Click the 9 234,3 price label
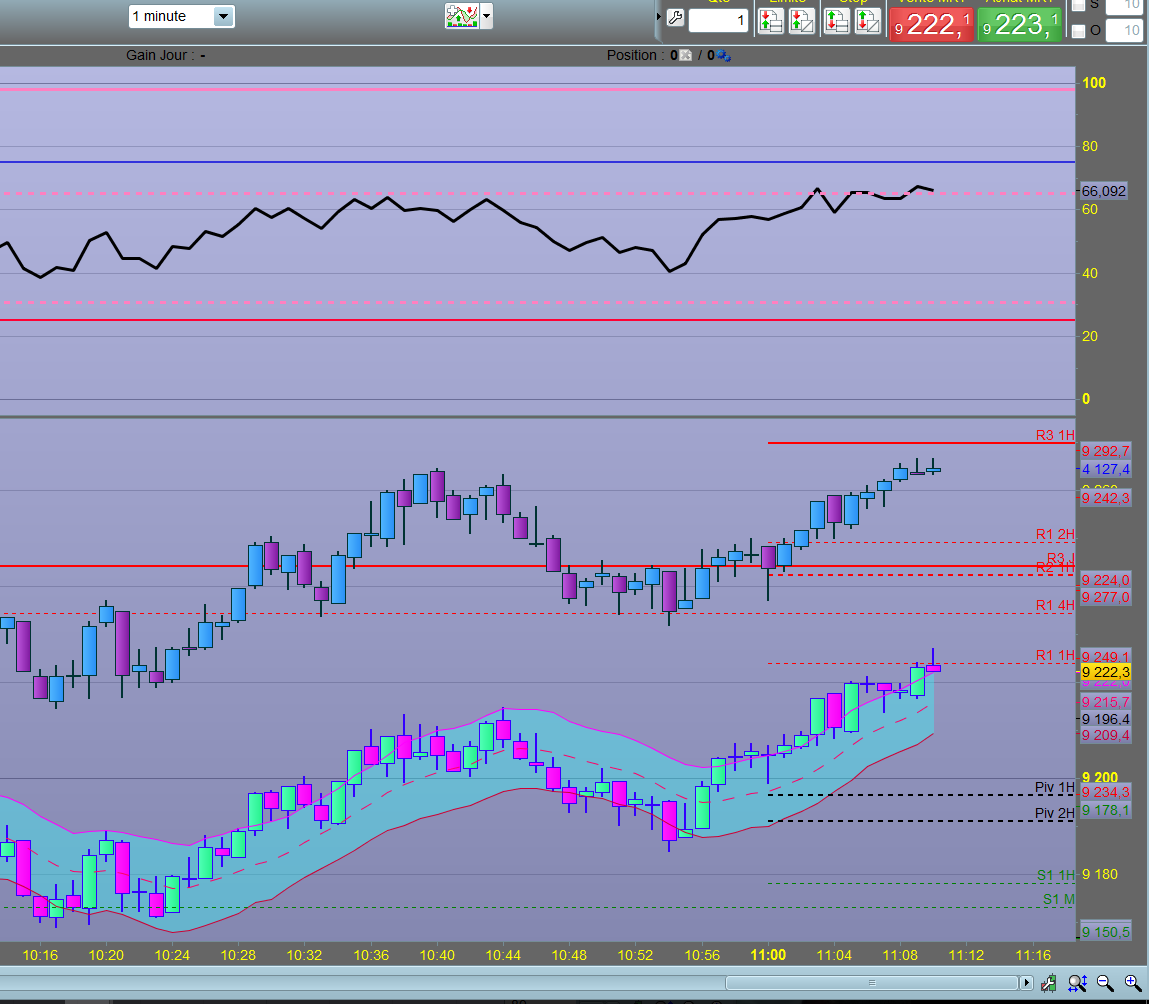1149x1004 pixels. pyautogui.click(x=1106, y=792)
